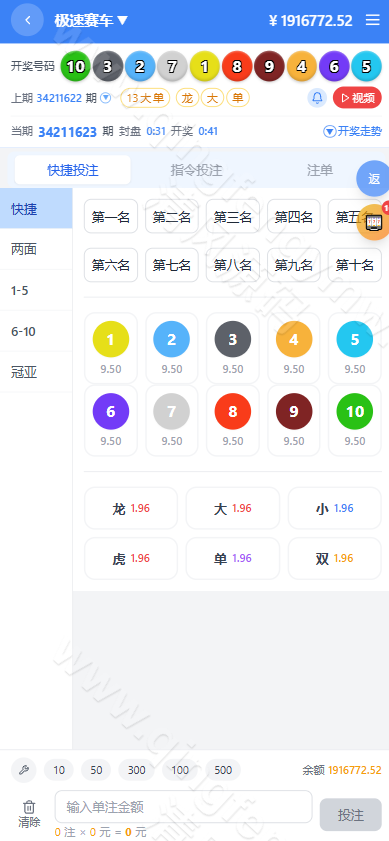The image size is (389, 841).
Task: Toggle the notification bell icon
Action: pos(317,98)
